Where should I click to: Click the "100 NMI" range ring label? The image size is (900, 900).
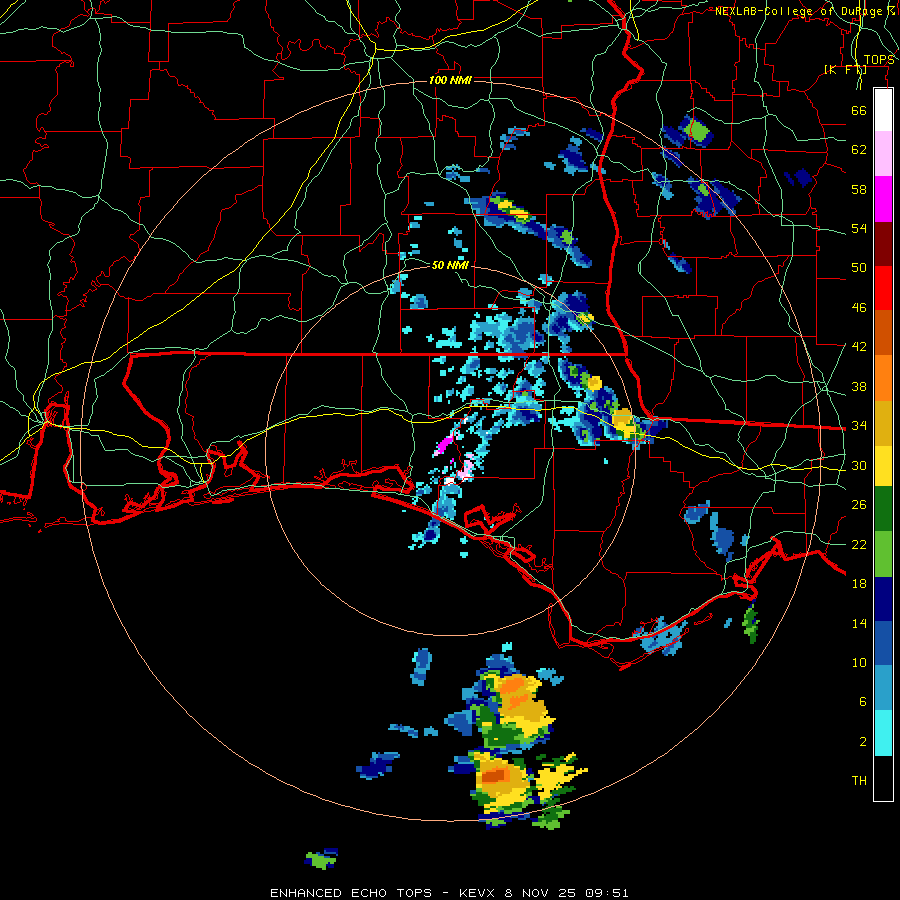coord(450,80)
